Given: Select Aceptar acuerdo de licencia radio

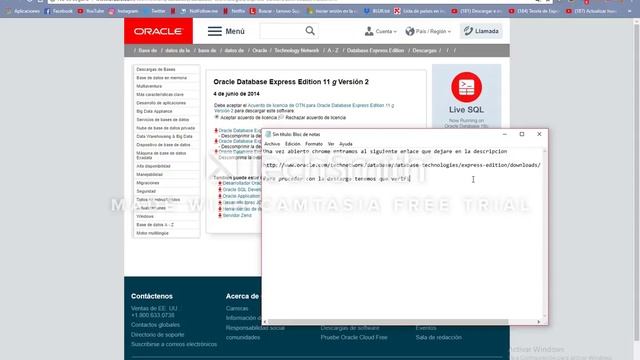Looking at the screenshot, I should (217, 117).
